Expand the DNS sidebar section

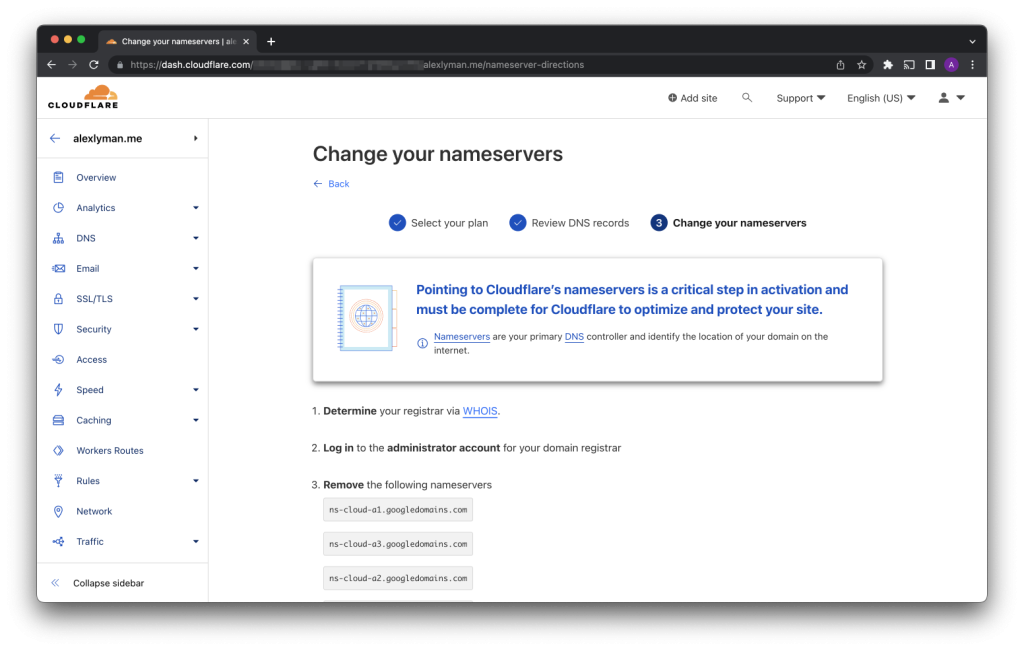196,239
